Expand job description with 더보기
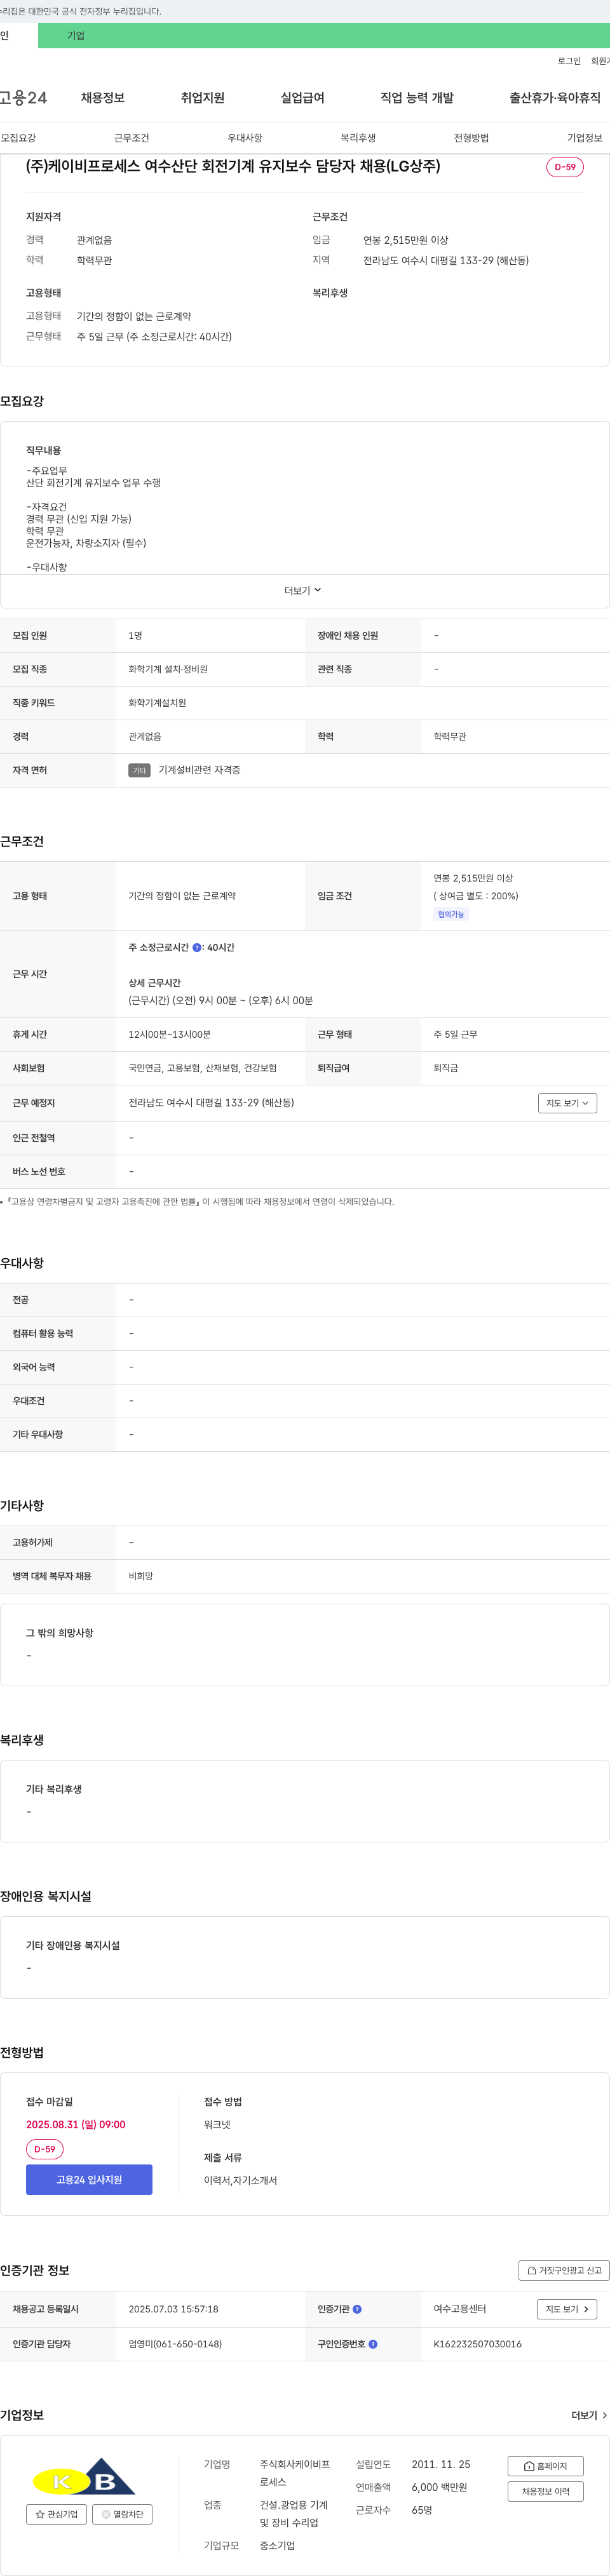This screenshot has width=610, height=2576. pos(303,591)
